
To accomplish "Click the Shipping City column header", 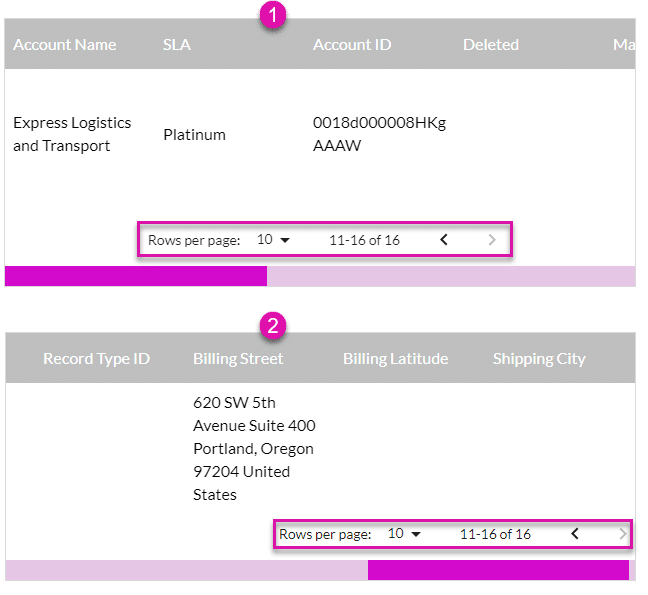I will point(539,359).
